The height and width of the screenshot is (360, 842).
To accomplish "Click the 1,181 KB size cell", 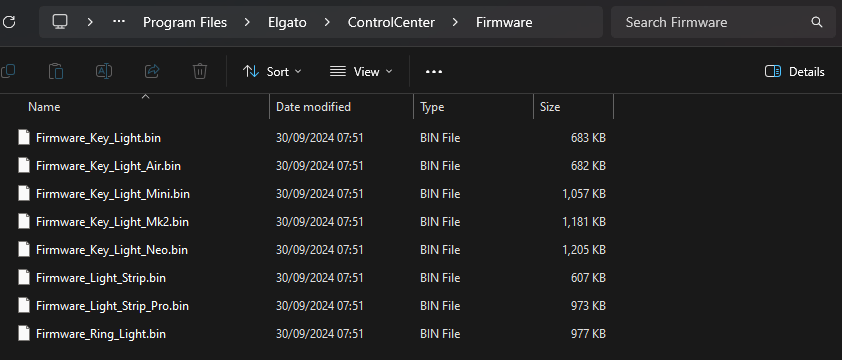I will pos(584,222).
